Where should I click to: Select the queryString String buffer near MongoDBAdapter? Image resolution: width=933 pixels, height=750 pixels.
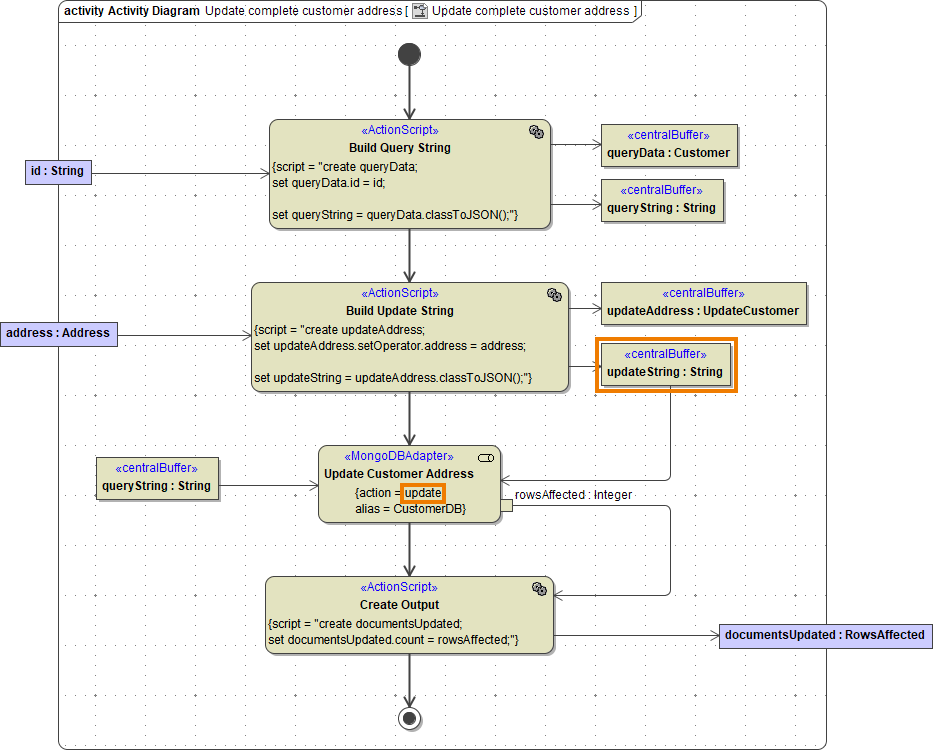[x=157, y=479]
